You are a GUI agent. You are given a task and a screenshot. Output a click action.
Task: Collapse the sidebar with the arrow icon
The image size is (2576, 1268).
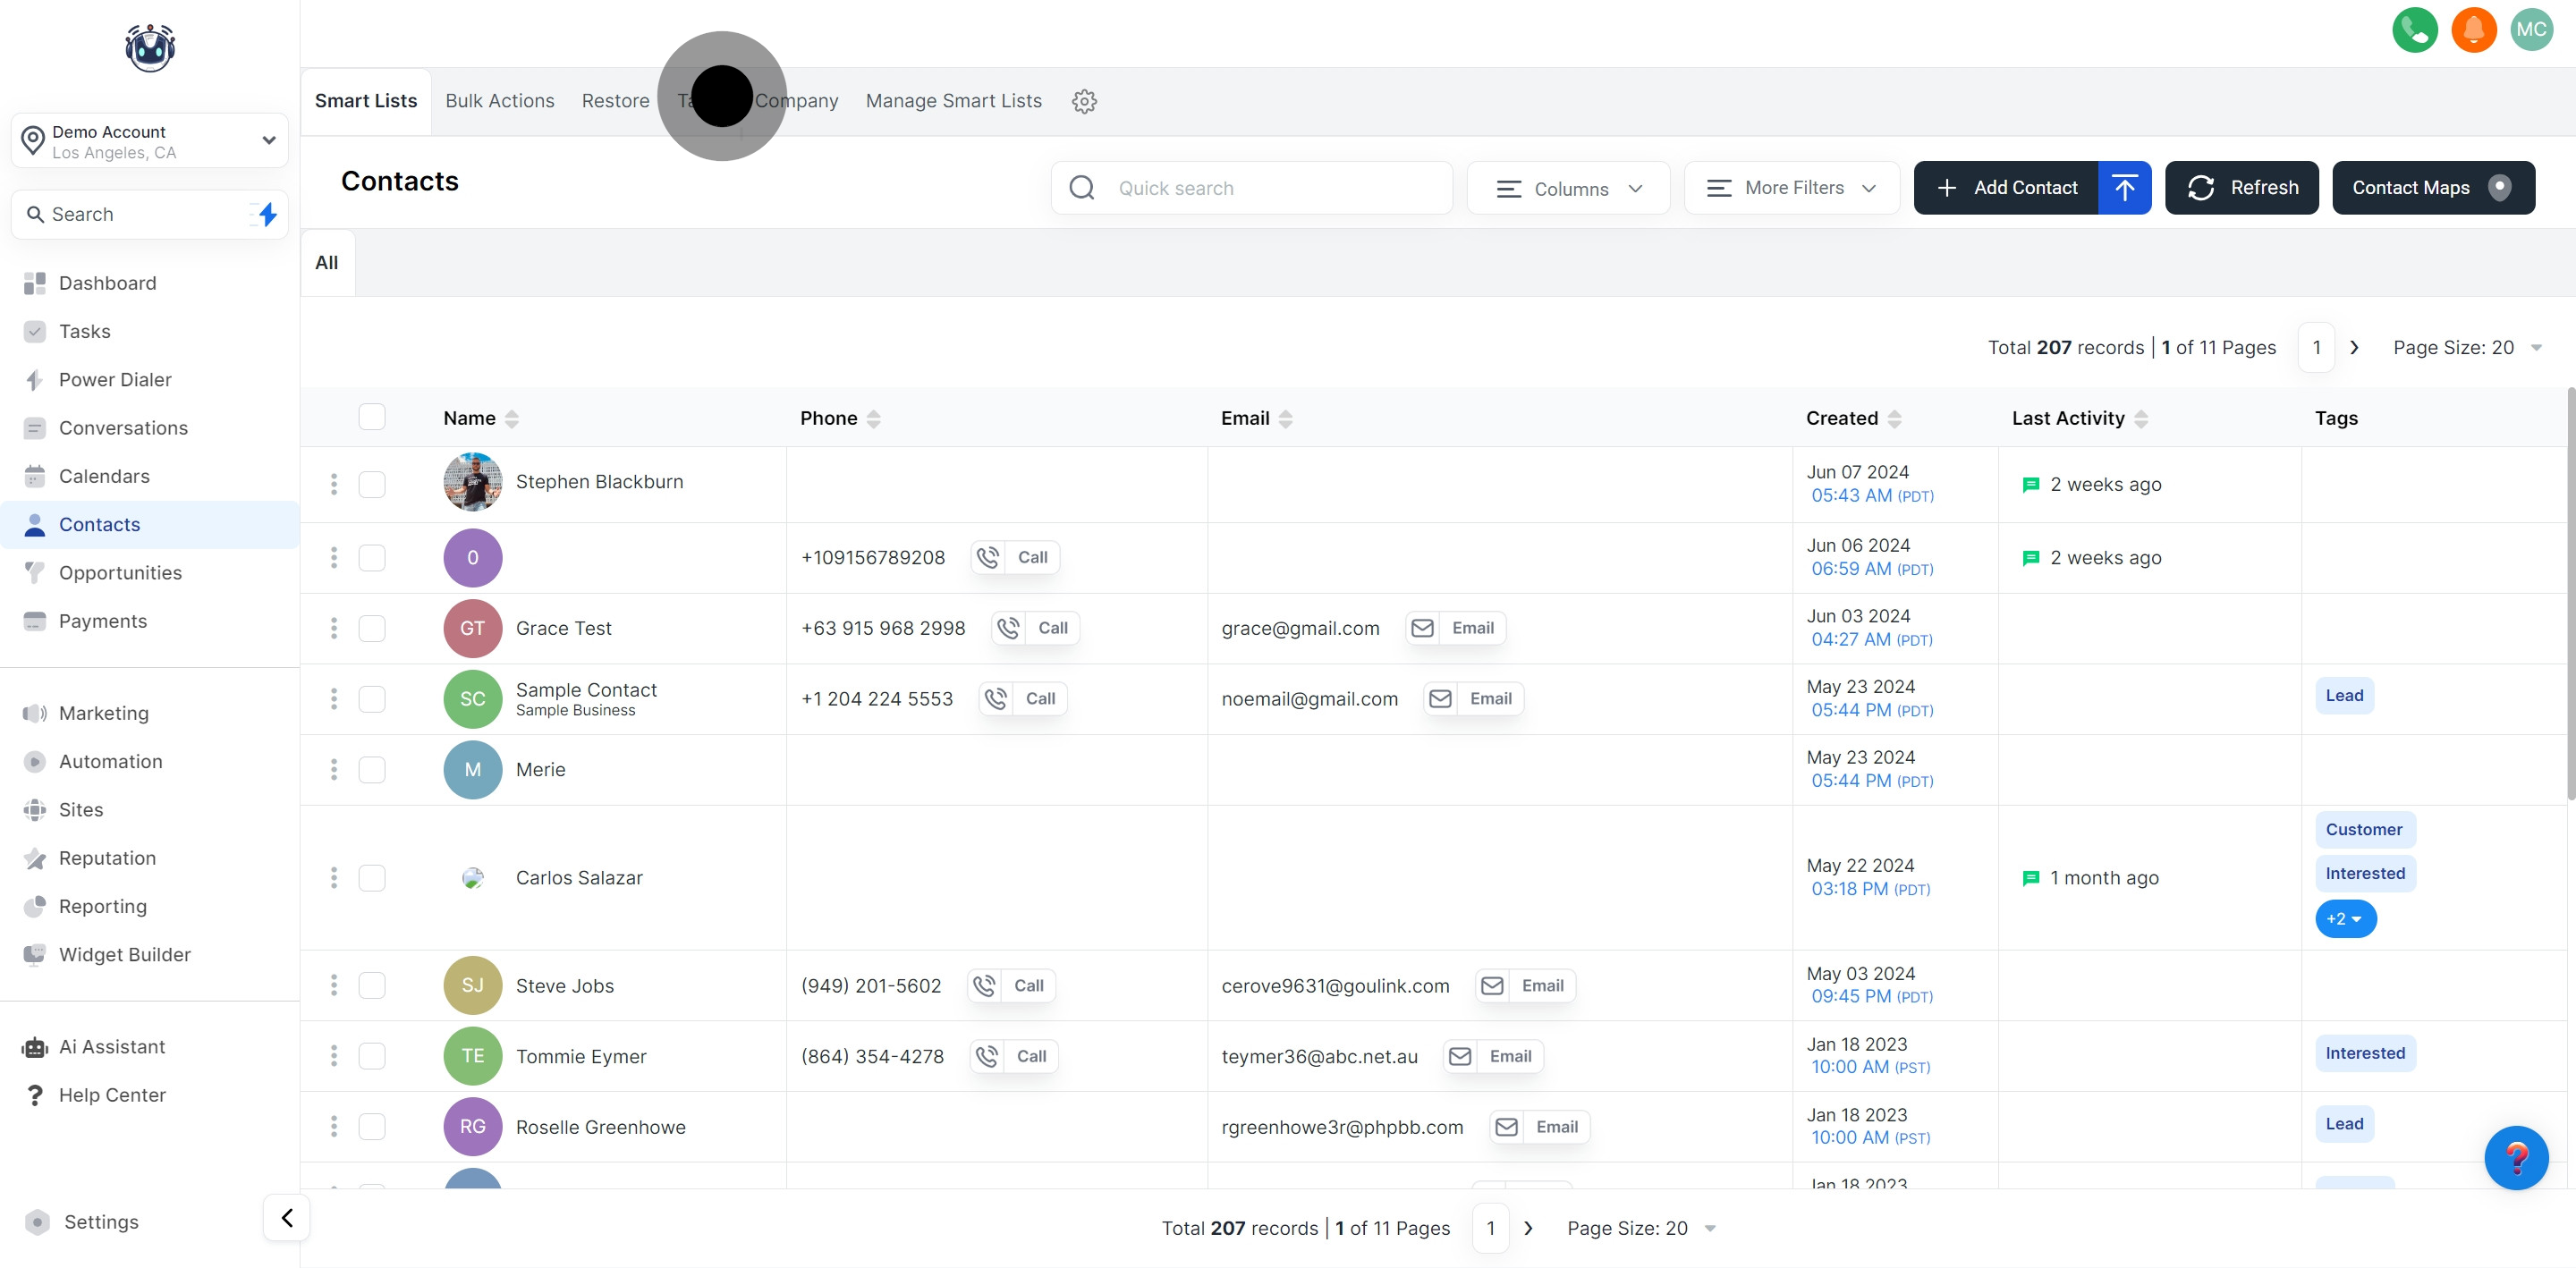[287, 1217]
